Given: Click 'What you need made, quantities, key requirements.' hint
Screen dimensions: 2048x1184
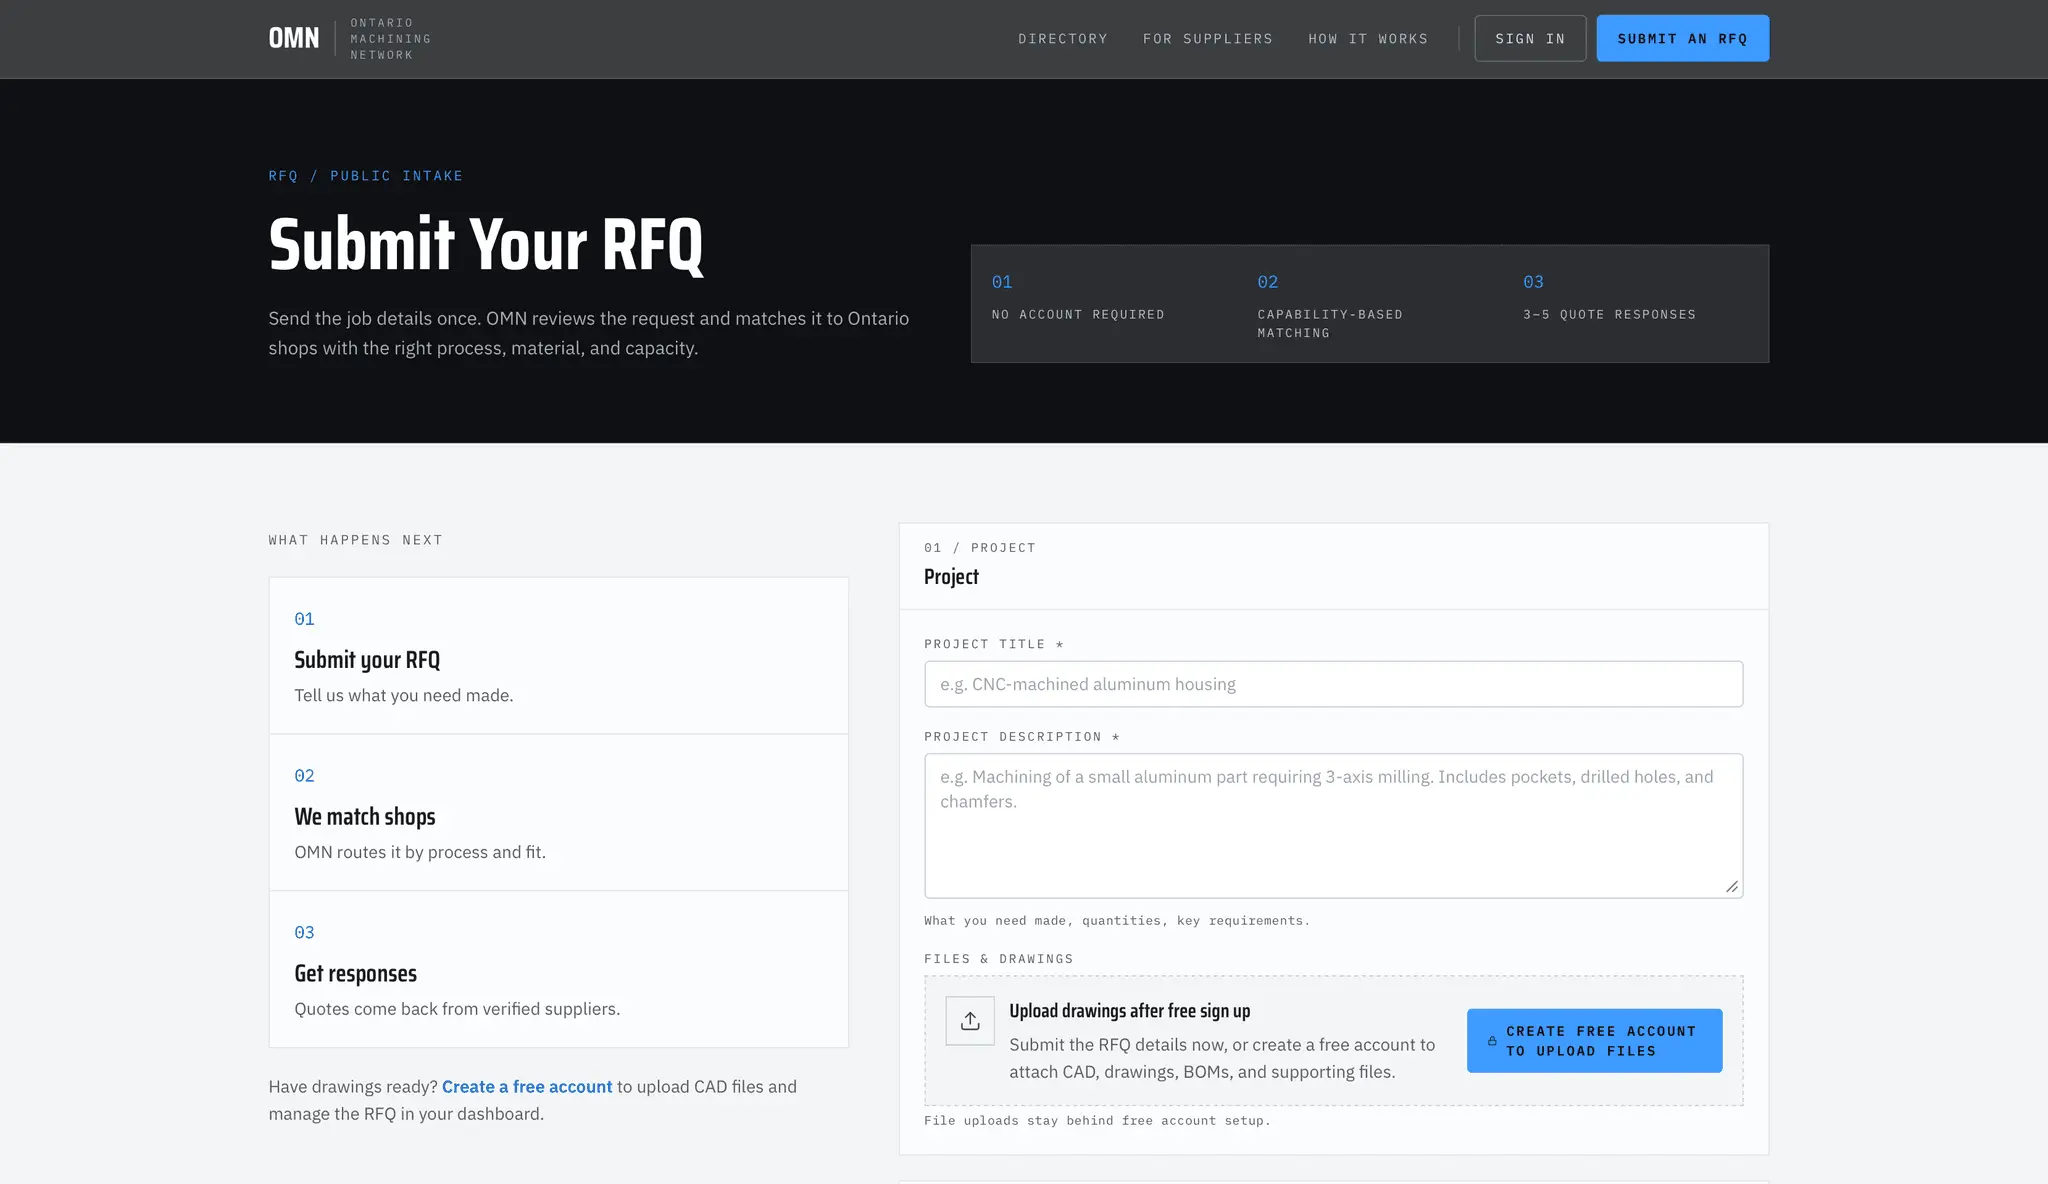Looking at the screenshot, I should pyautogui.click(x=1117, y=921).
